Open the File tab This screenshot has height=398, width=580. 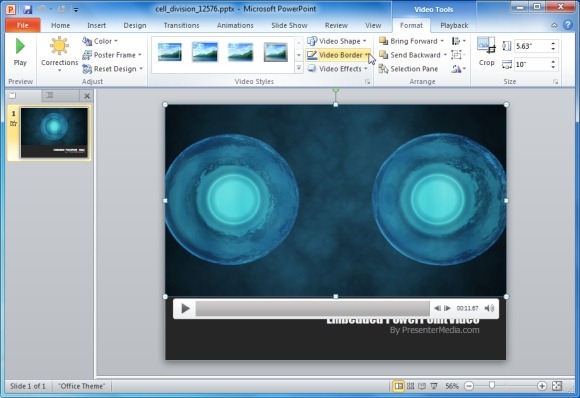(23, 26)
